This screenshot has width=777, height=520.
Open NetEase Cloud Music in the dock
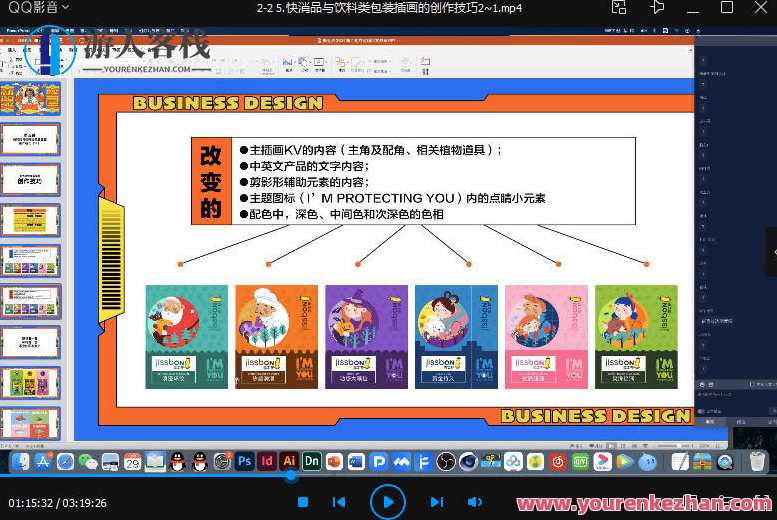coord(558,462)
